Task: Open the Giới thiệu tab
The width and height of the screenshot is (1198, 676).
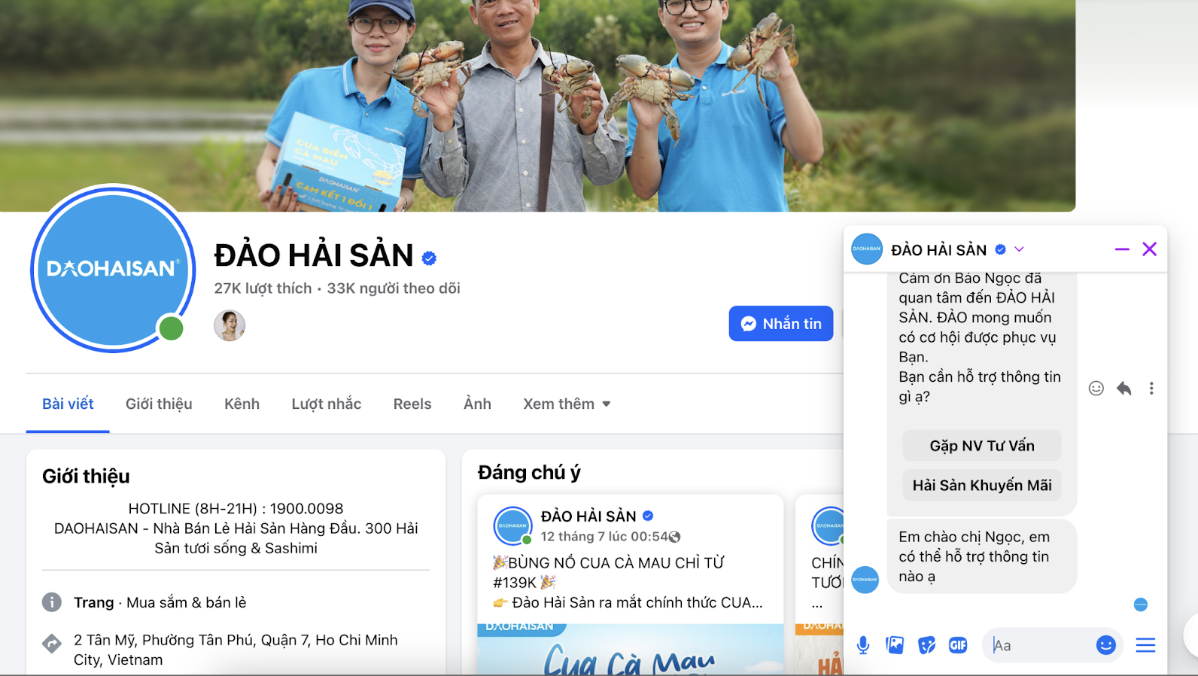Action: (x=159, y=404)
